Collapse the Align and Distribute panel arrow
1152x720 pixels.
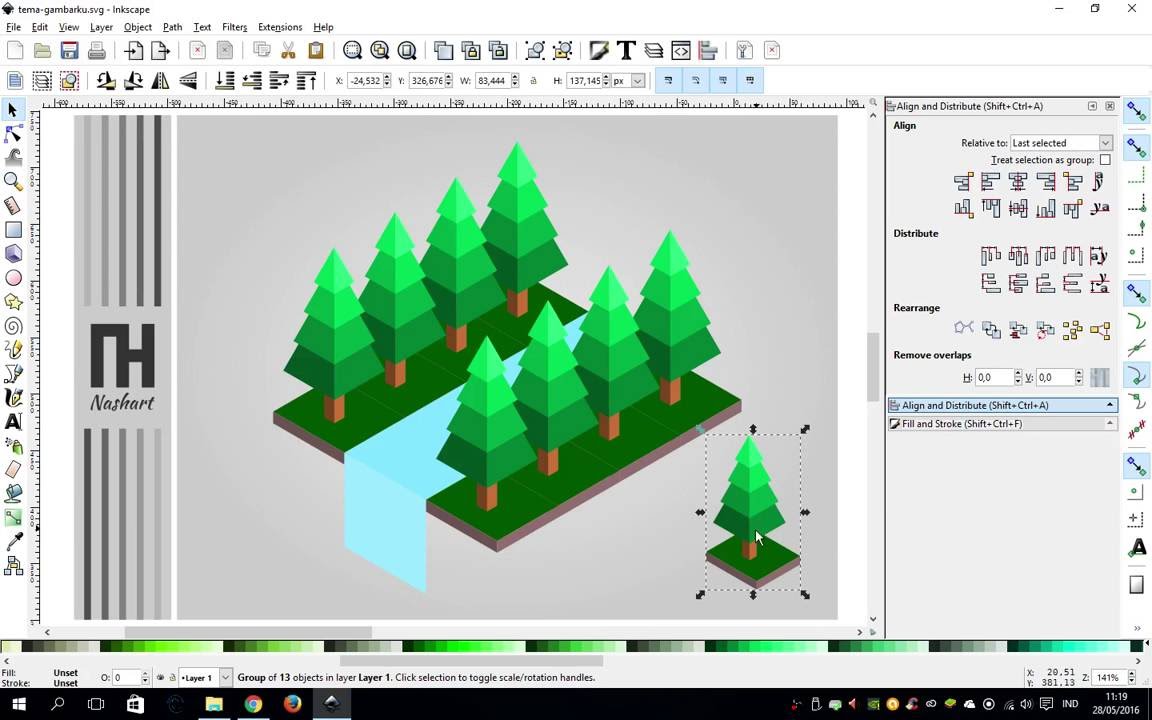pyautogui.click(x=1109, y=405)
